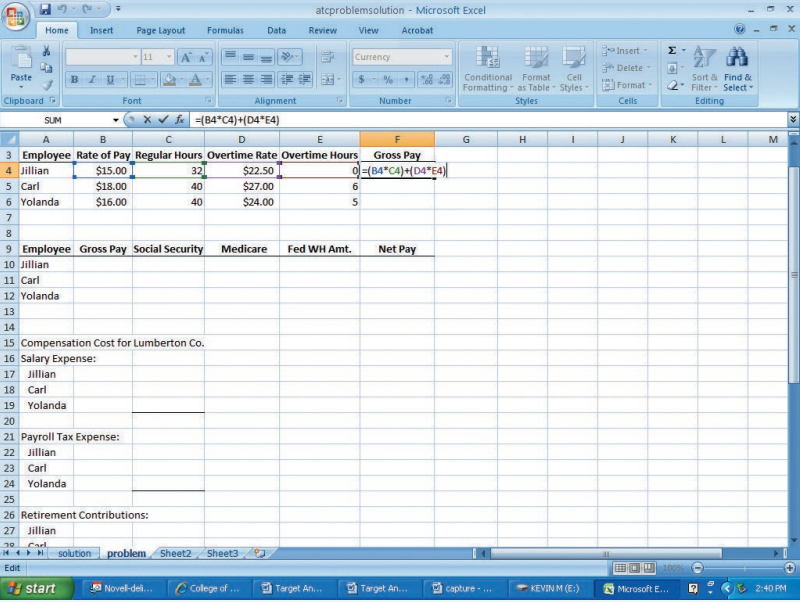Open the Currency number format dropdown
The width and height of the screenshot is (800, 602).
tap(447, 57)
